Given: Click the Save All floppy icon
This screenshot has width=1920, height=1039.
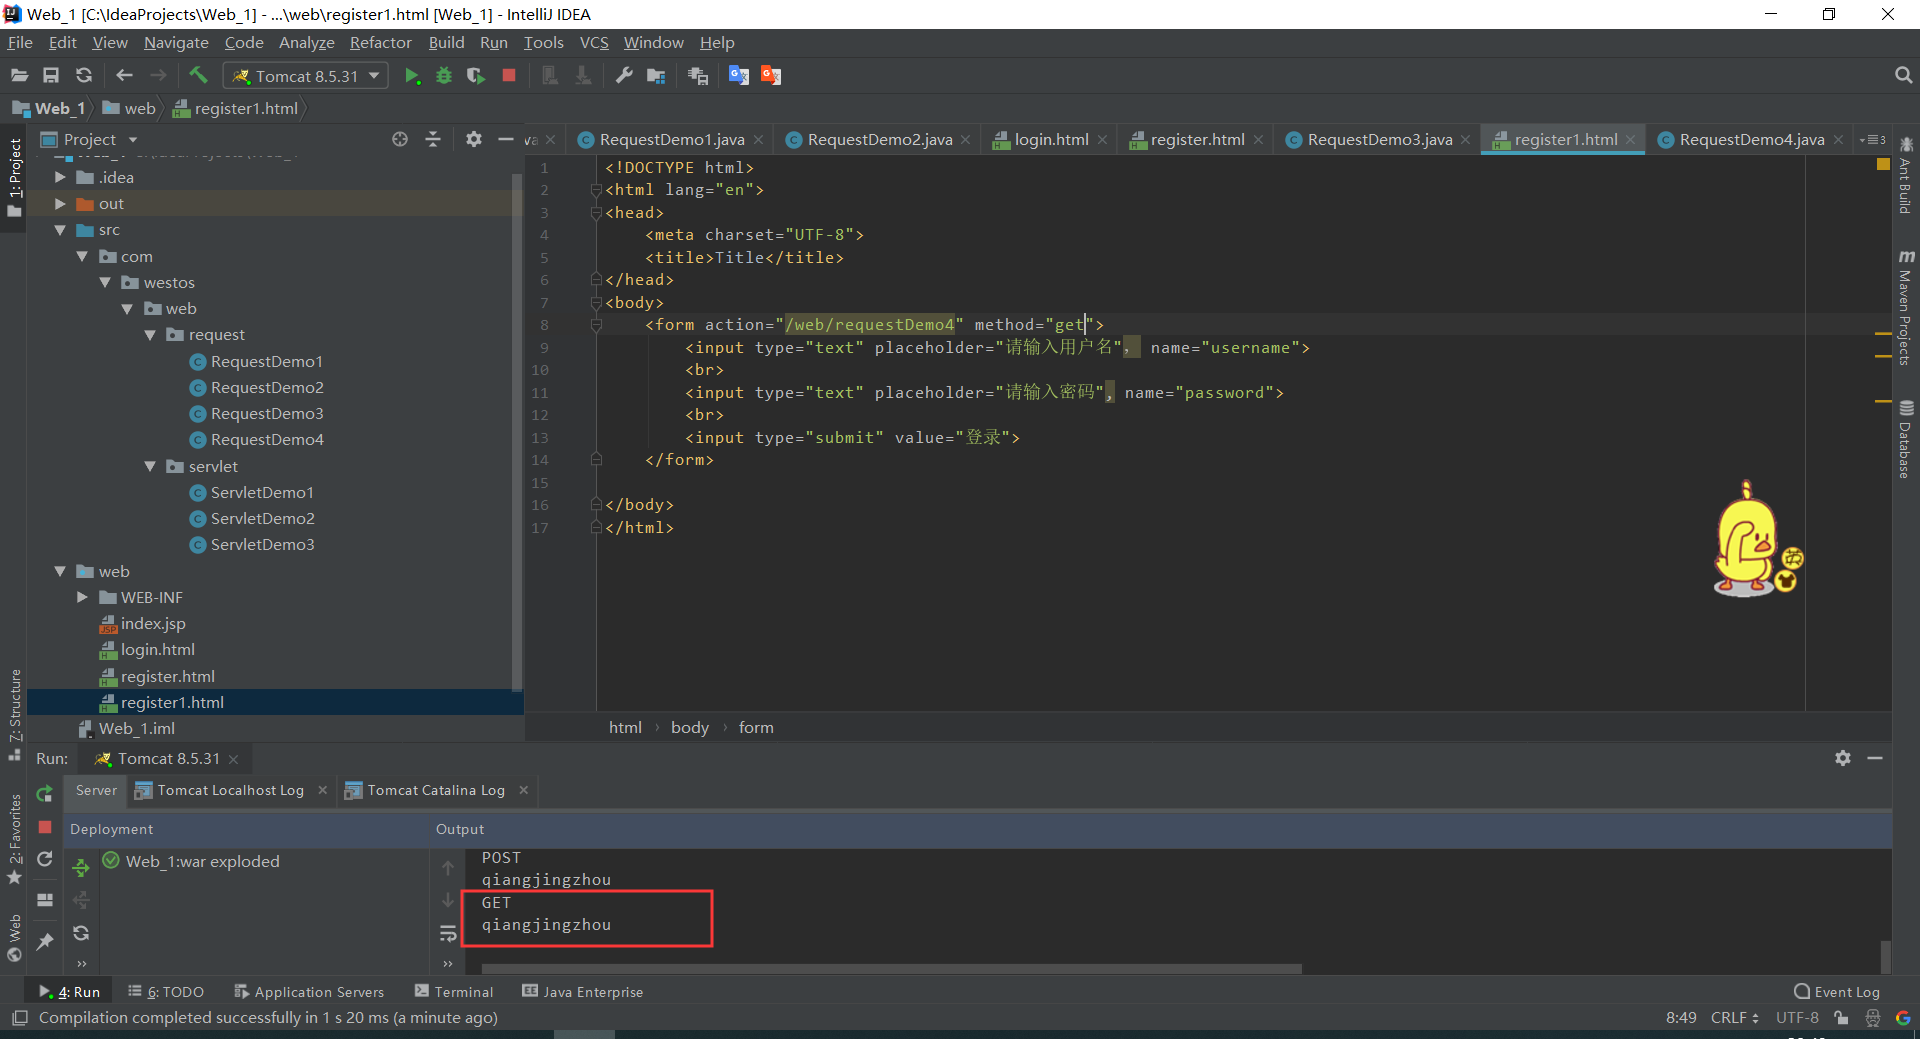Looking at the screenshot, I should tap(51, 76).
